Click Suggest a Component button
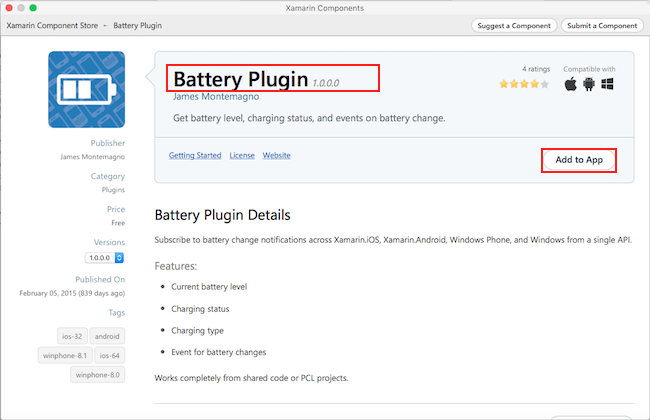 (x=513, y=24)
